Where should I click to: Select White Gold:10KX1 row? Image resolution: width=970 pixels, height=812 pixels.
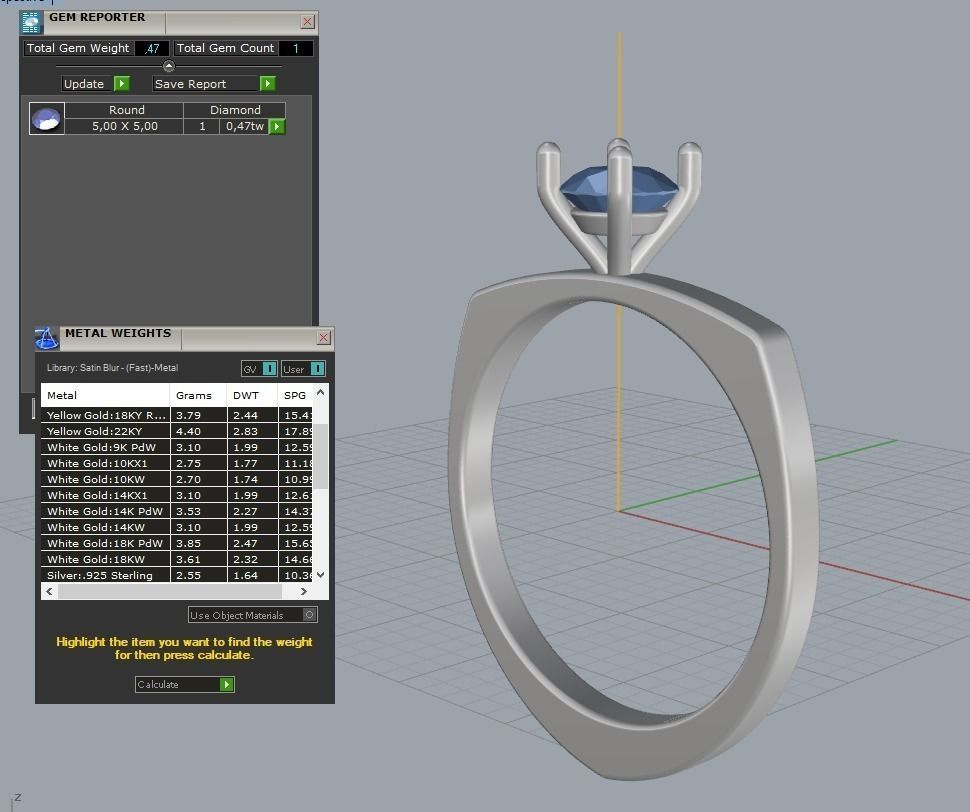177,463
